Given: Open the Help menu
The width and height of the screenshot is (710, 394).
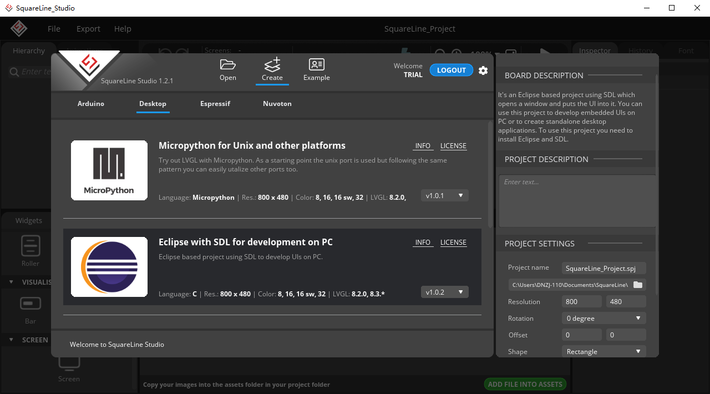Looking at the screenshot, I should click(122, 29).
